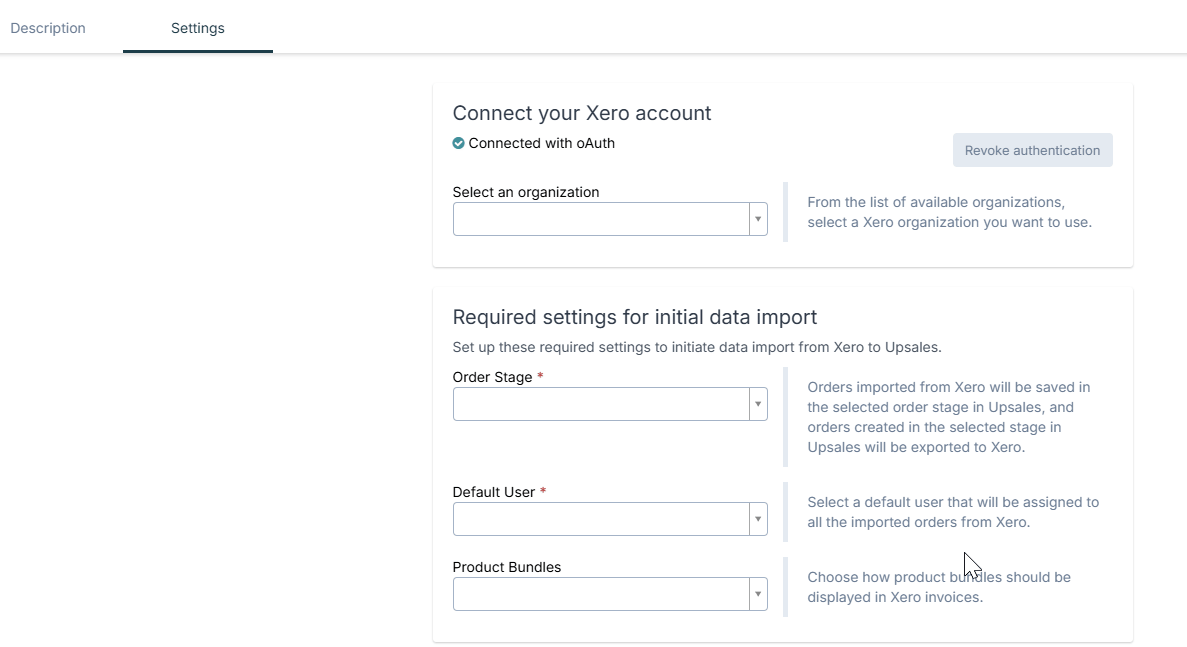Click the 'Orders imported from Xero' help text
The width and height of the screenshot is (1187, 647).
click(x=949, y=417)
